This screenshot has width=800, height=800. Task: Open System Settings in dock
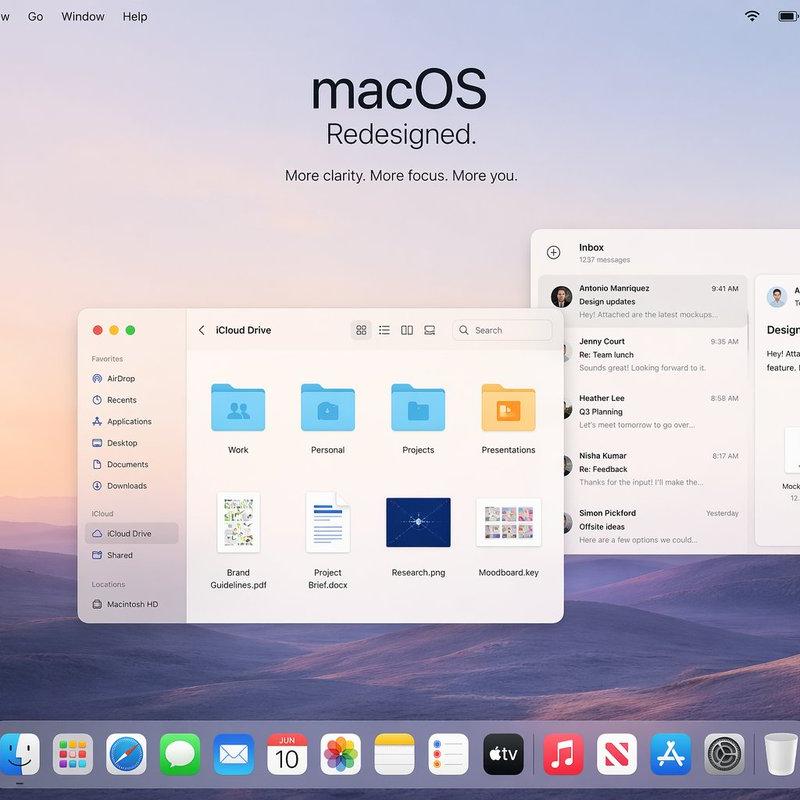pyautogui.click(x=724, y=754)
